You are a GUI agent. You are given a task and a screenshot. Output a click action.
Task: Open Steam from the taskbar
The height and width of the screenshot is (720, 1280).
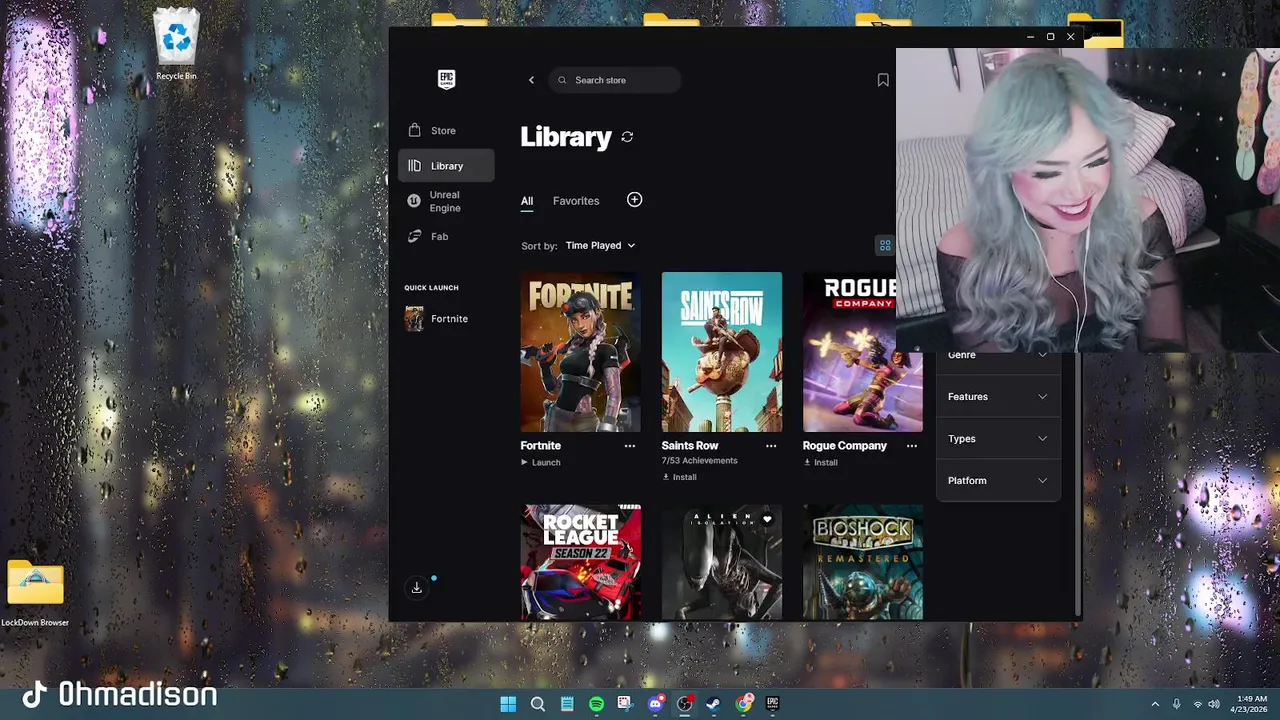(714, 704)
